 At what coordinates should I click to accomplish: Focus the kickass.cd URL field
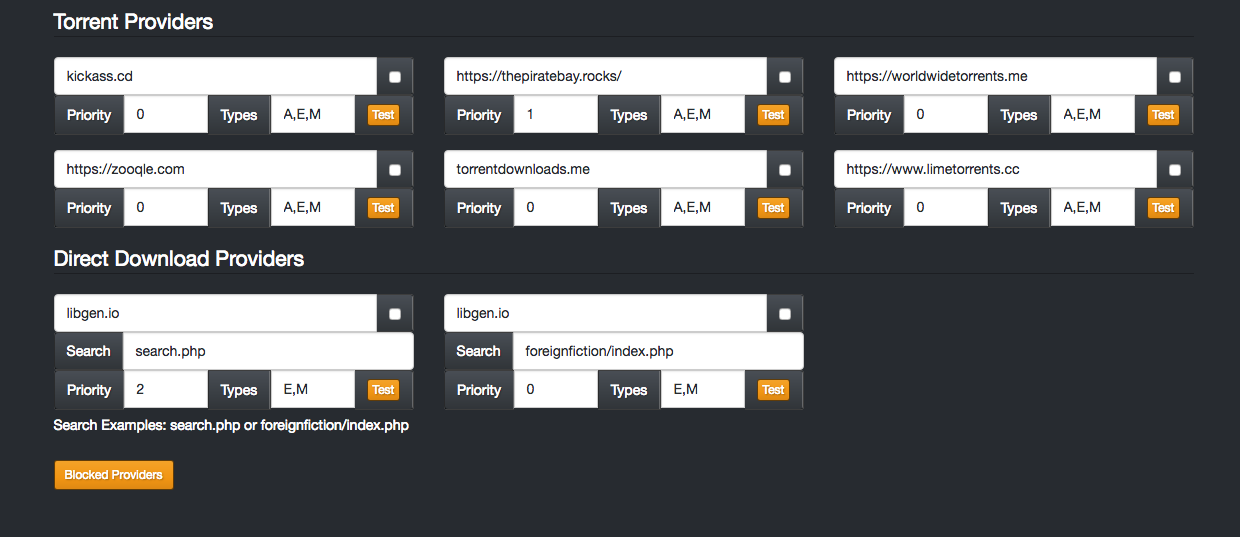coord(215,76)
